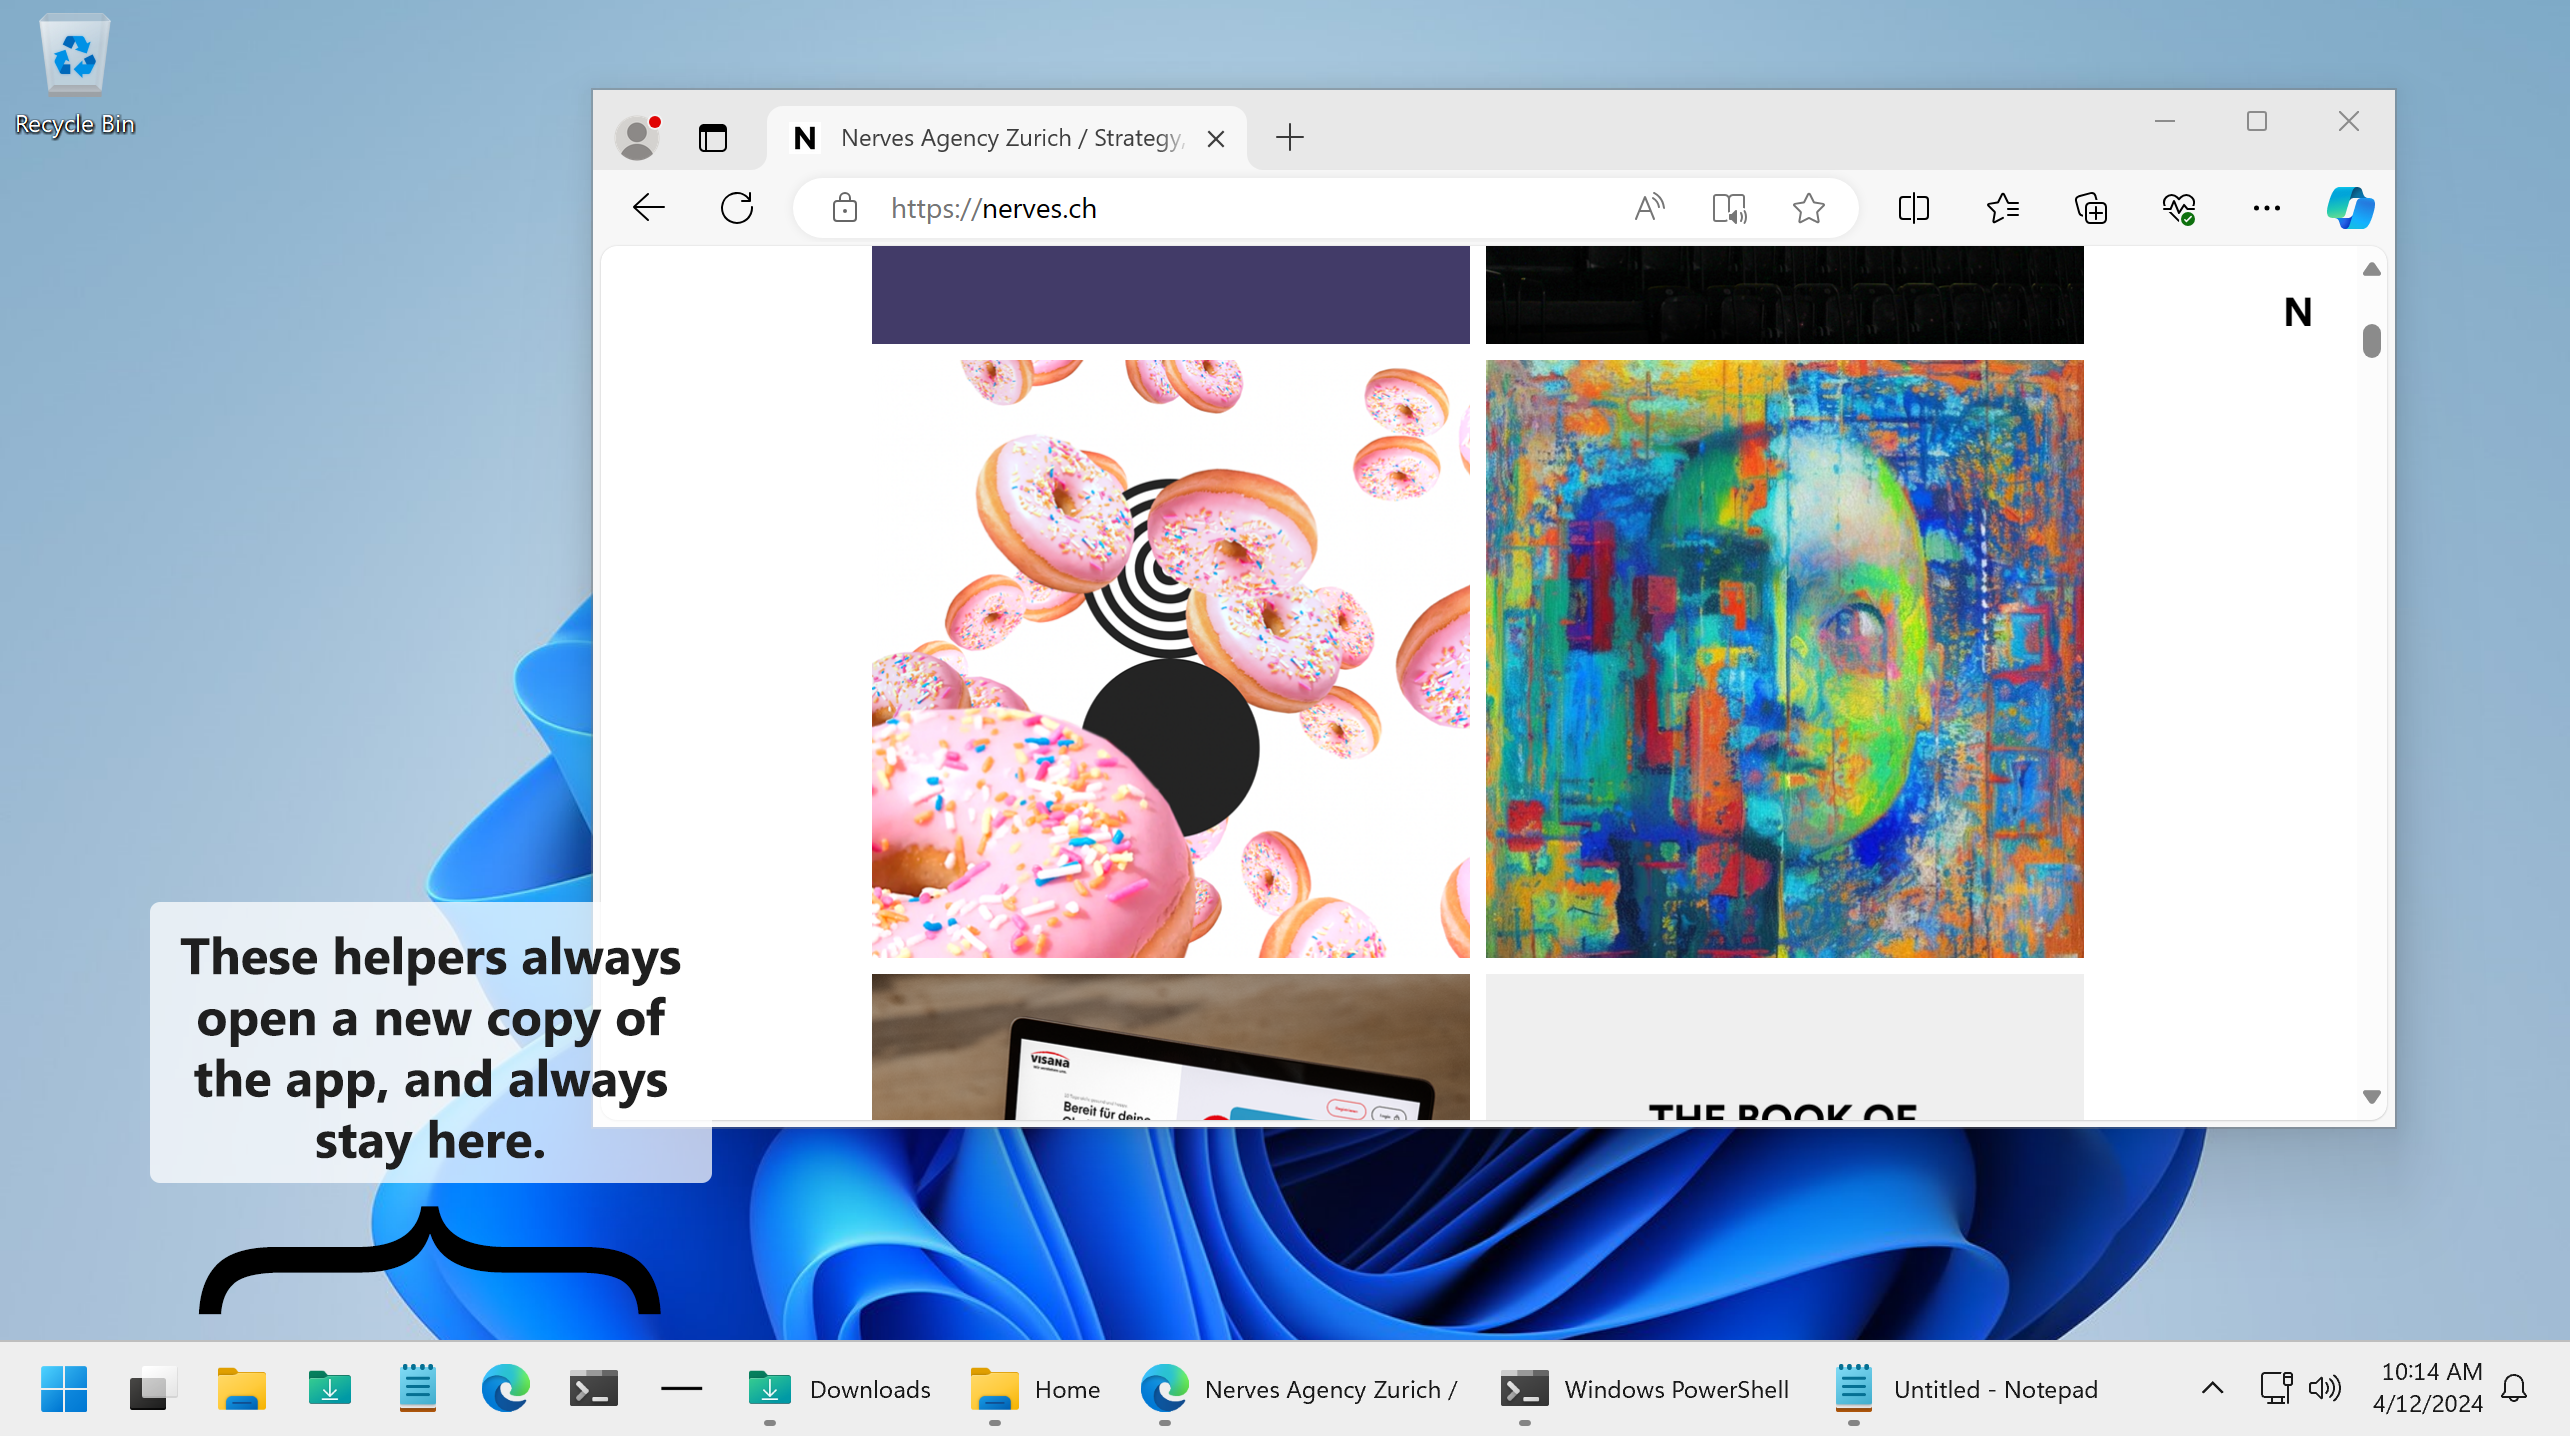Add page to favorites star icon

[1808, 208]
